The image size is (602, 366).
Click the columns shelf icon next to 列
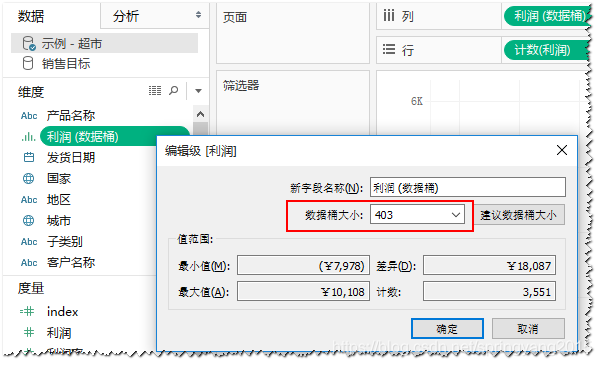pos(389,15)
